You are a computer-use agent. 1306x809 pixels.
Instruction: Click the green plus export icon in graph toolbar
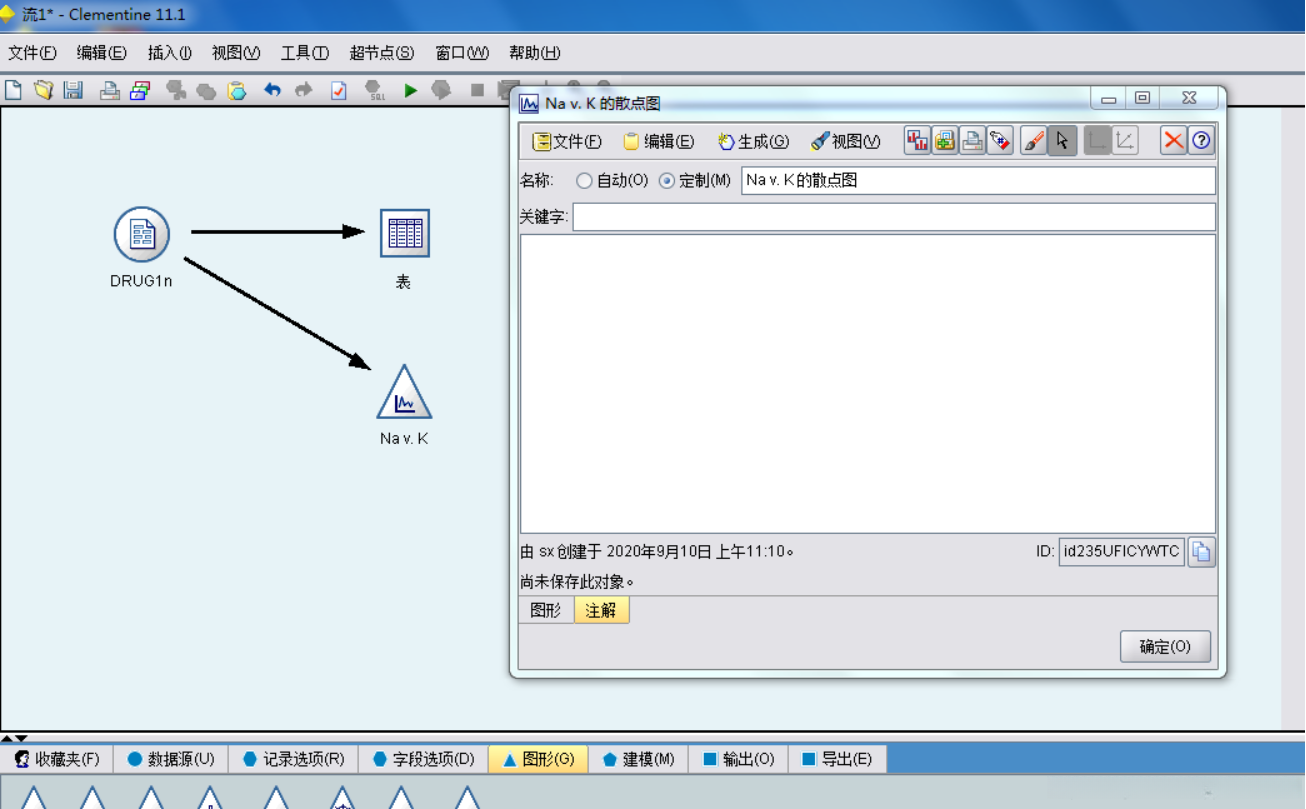tap(945, 140)
